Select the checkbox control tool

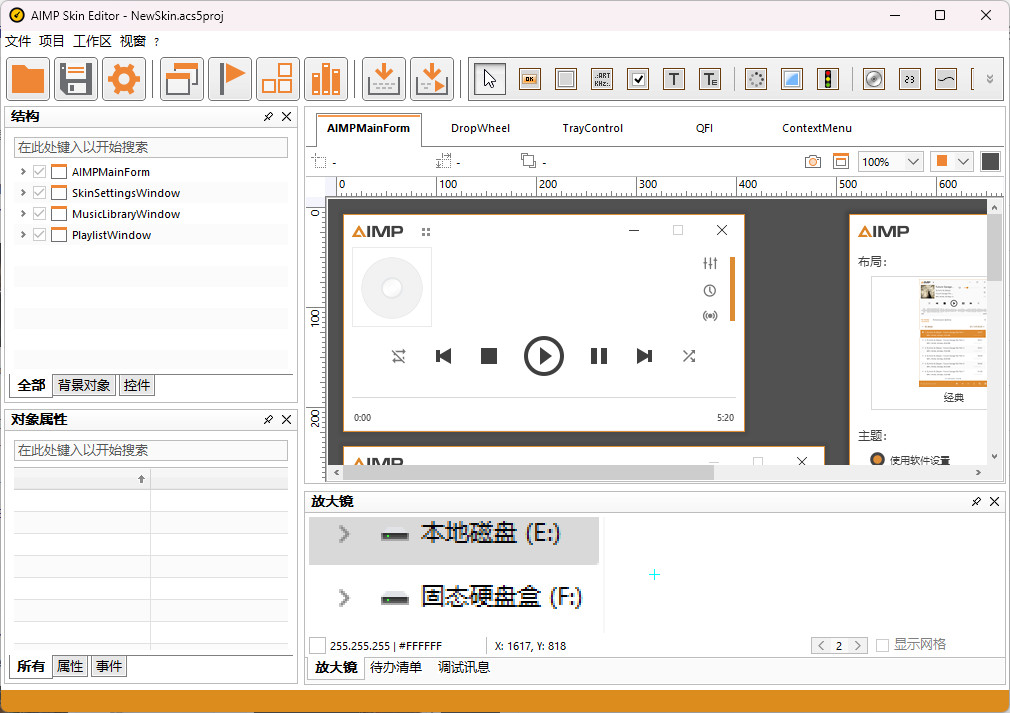(638, 79)
